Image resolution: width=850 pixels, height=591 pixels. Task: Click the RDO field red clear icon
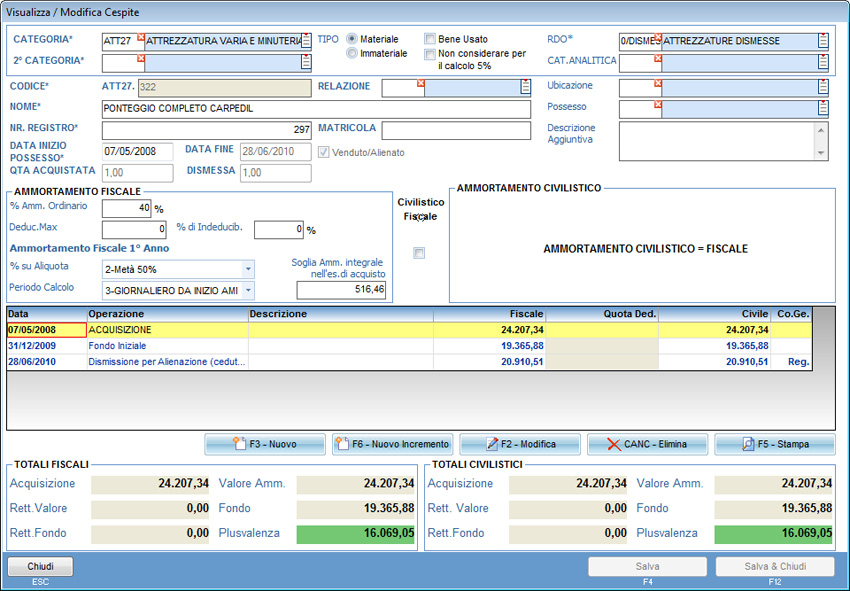coord(657,37)
